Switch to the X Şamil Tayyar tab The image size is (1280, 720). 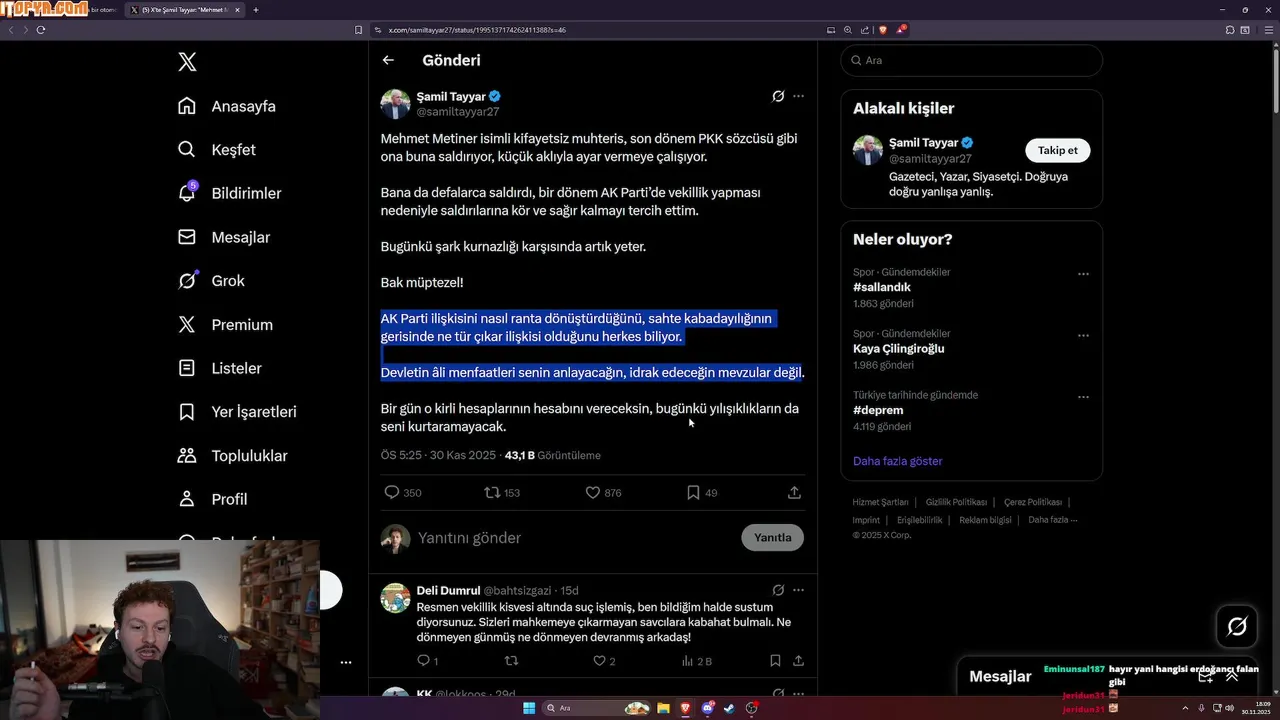pos(186,10)
